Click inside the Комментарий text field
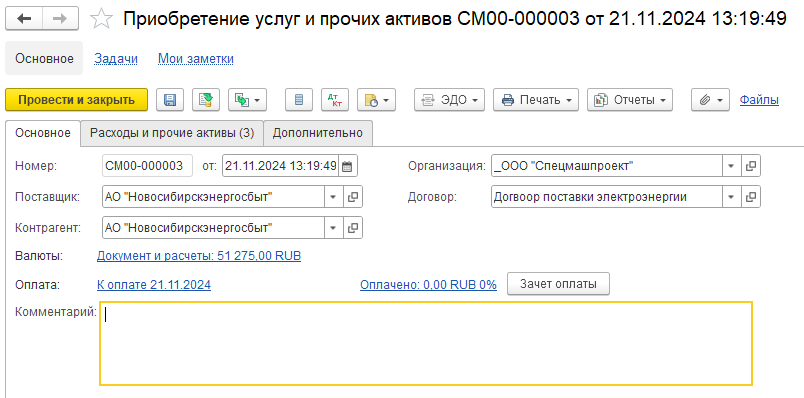 click(x=426, y=343)
